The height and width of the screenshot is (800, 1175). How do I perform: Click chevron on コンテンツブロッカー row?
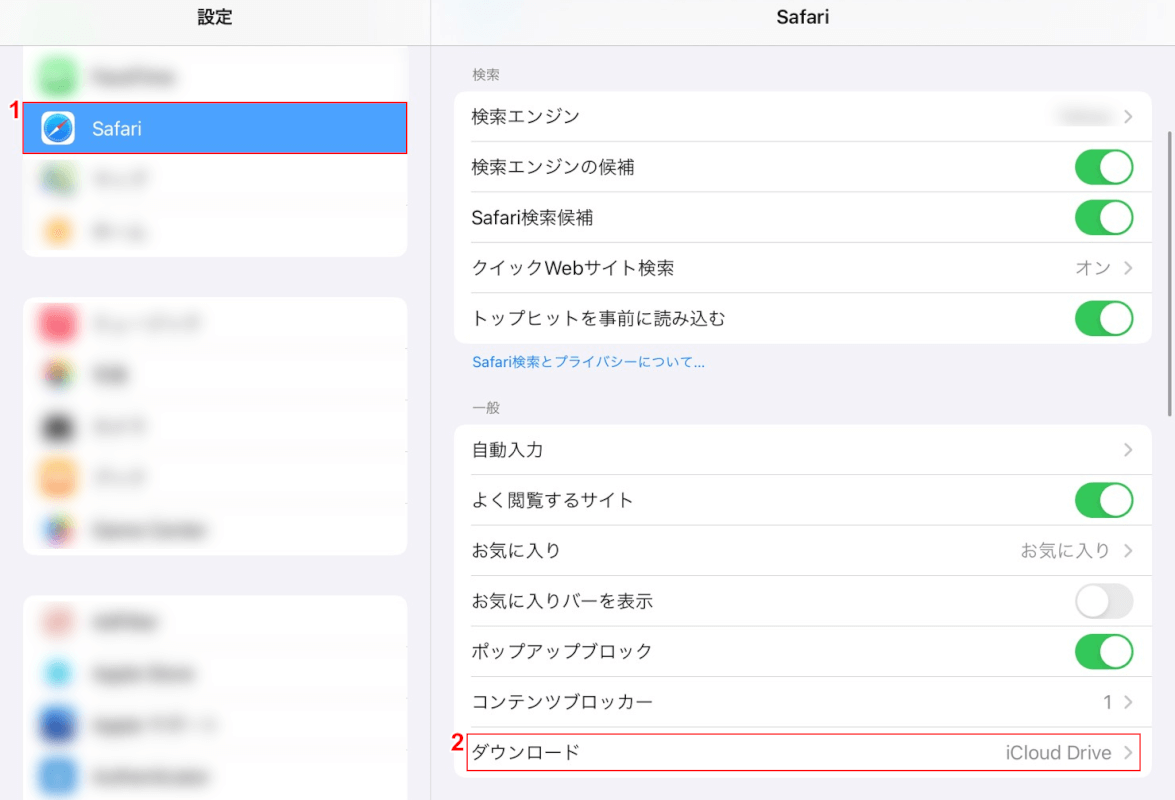pos(1128,702)
